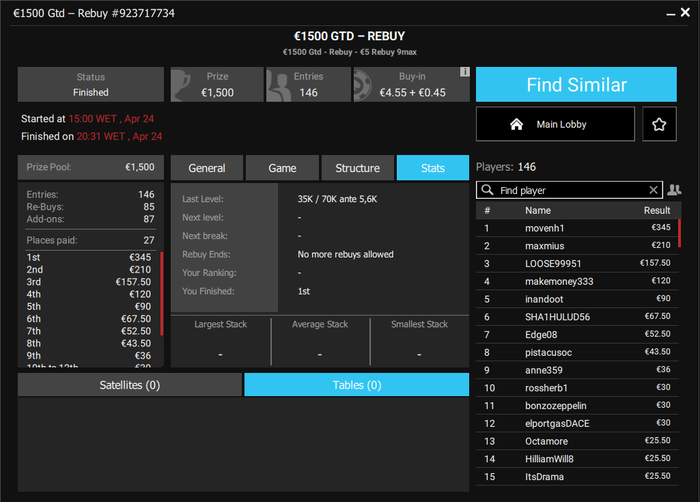Screen dimensions: 700x502
Task: Click the prize payouts list scrollbar
Action: [162, 293]
